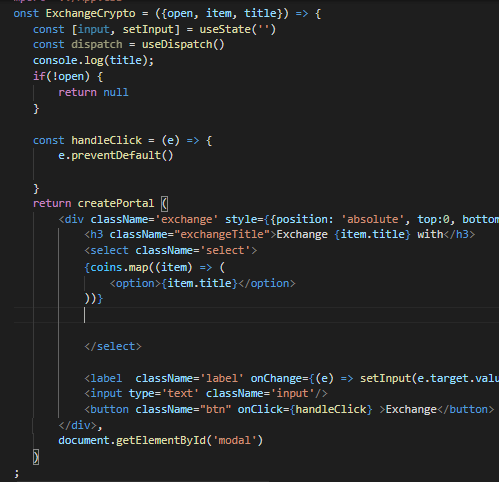
Task: Click e.preventDefault() line
Action: [x=116, y=155]
